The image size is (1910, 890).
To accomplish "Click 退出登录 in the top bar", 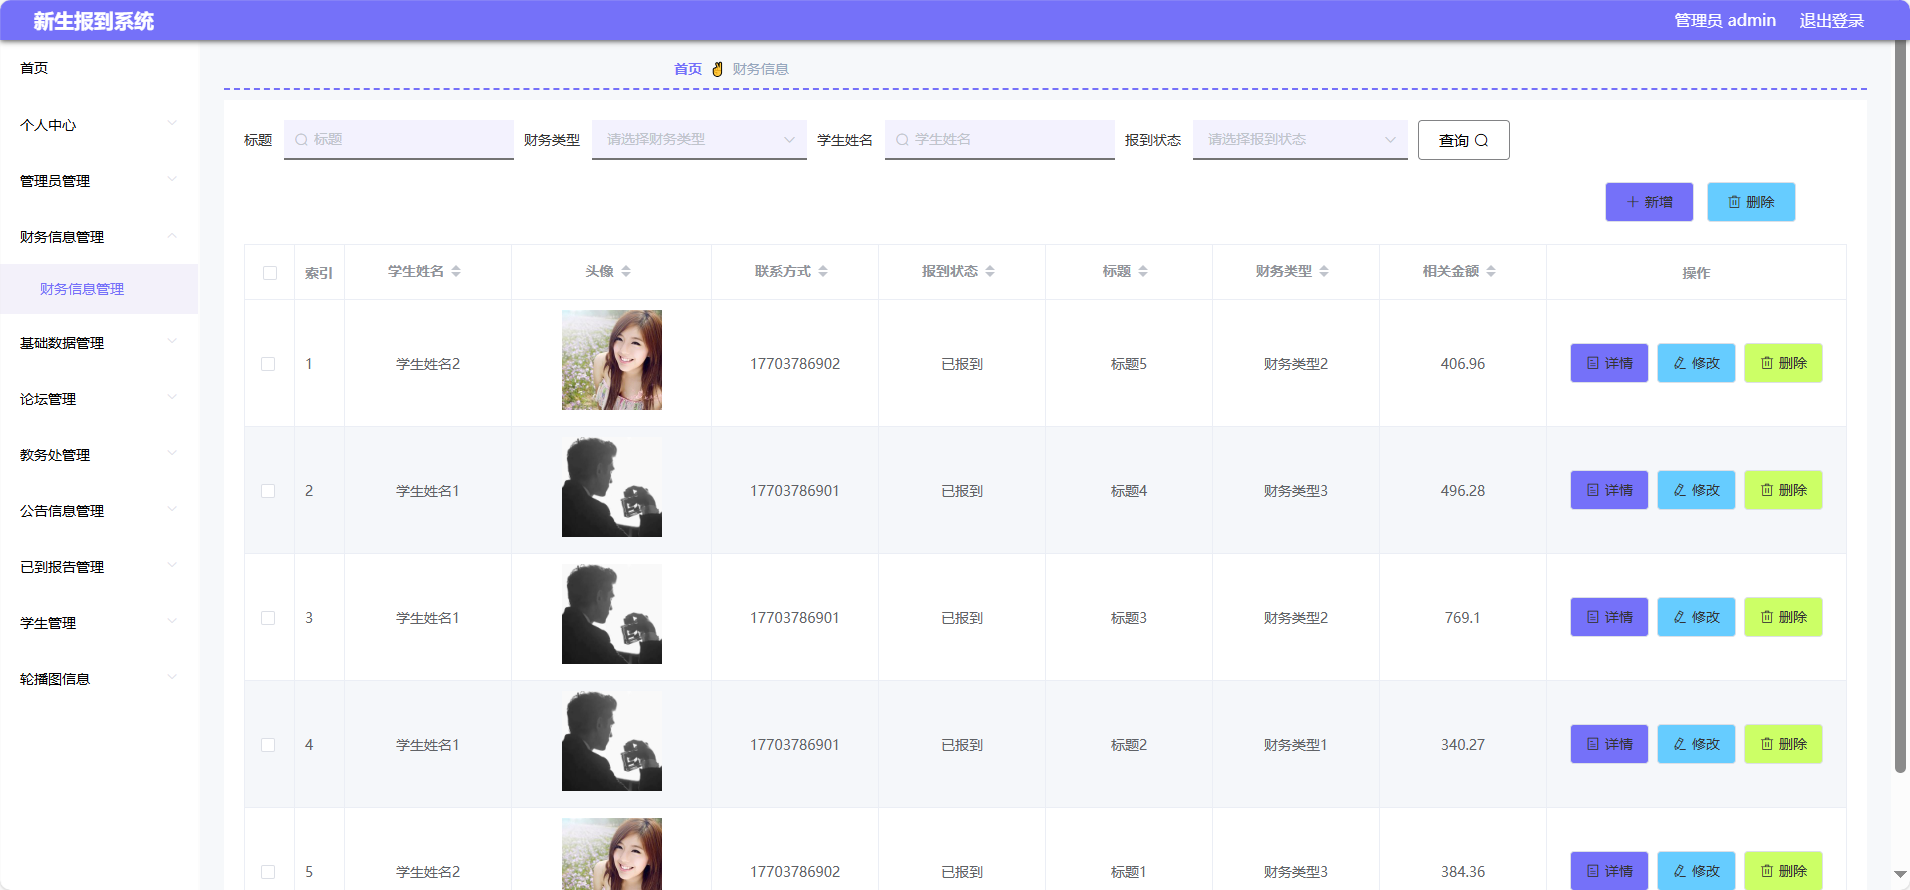I will pos(1832,21).
